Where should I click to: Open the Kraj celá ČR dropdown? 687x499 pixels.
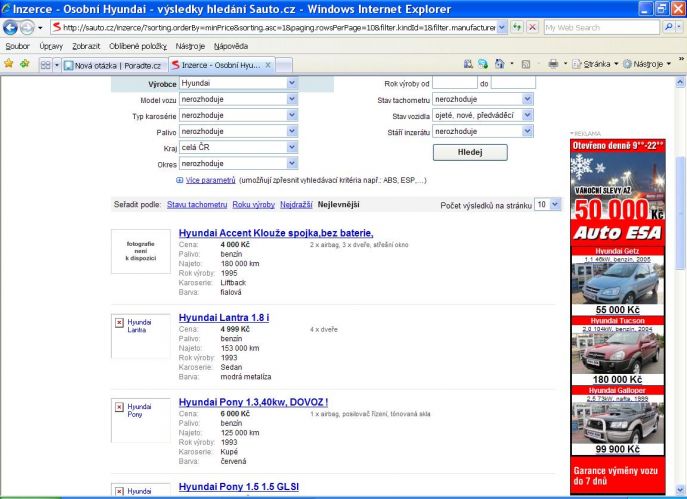click(239, 148)
